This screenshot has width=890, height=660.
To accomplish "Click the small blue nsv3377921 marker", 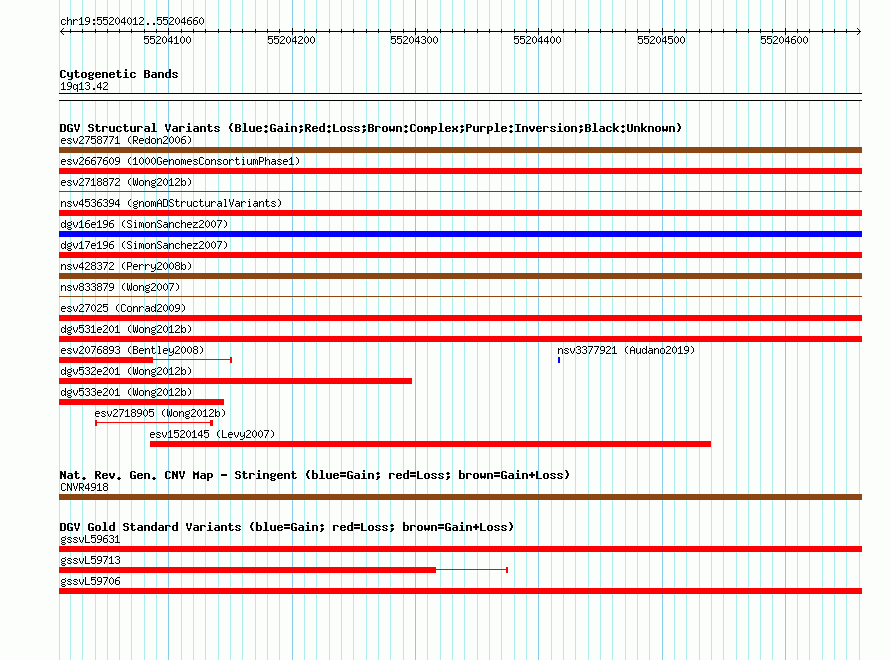I will coord(559,360).
